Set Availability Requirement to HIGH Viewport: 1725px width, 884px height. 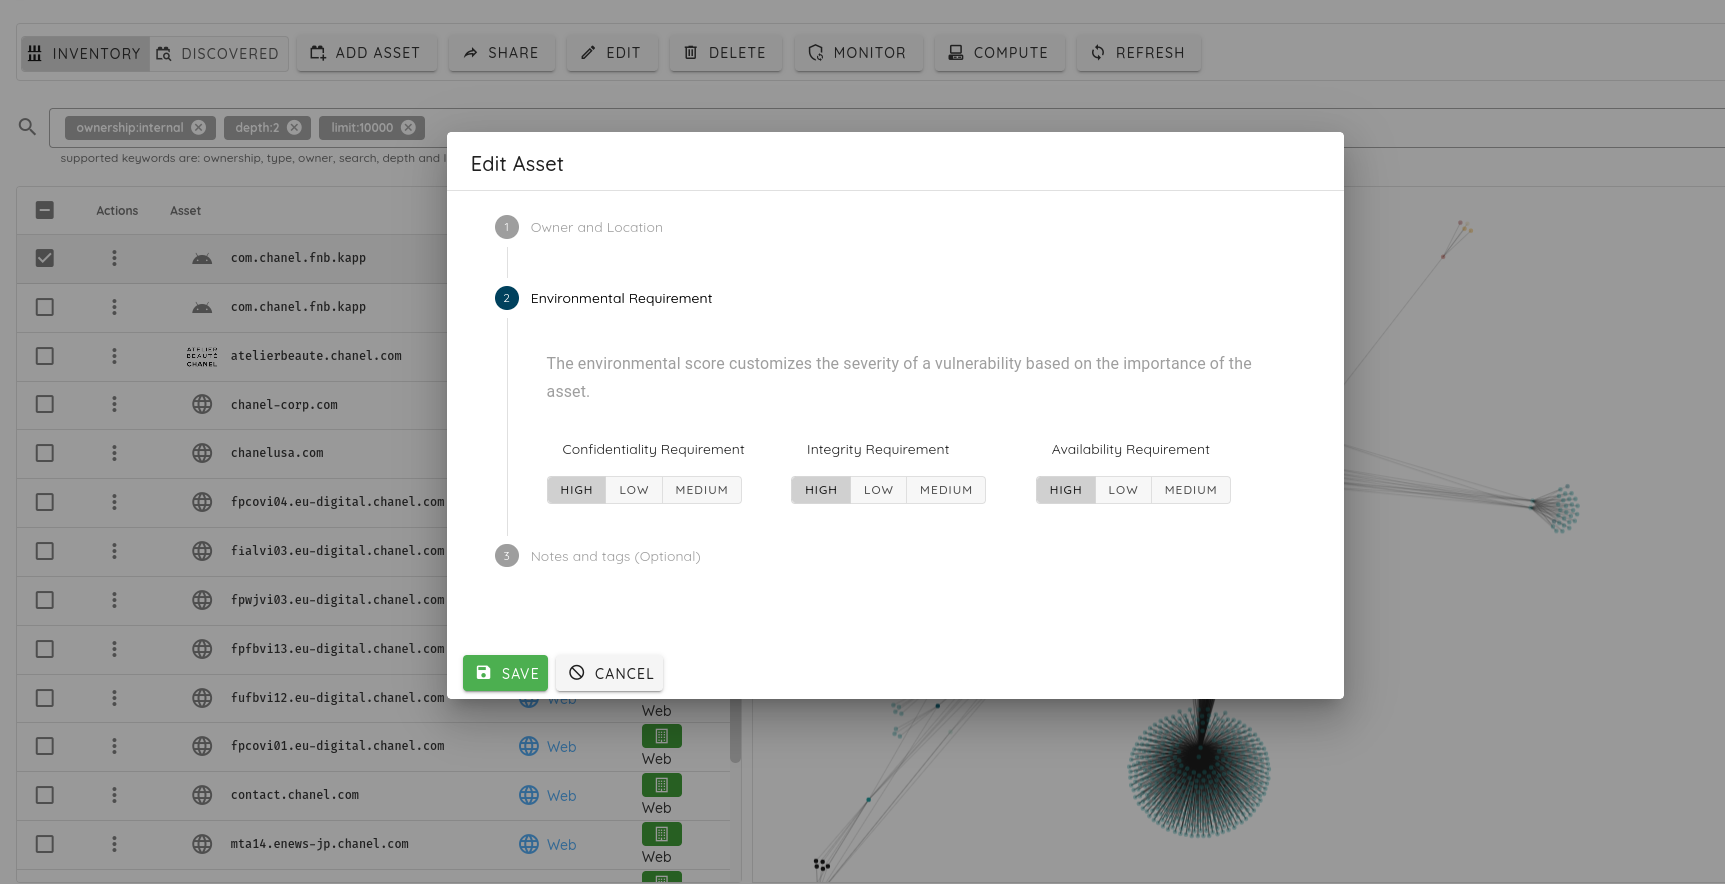[x=1066, y=490]
